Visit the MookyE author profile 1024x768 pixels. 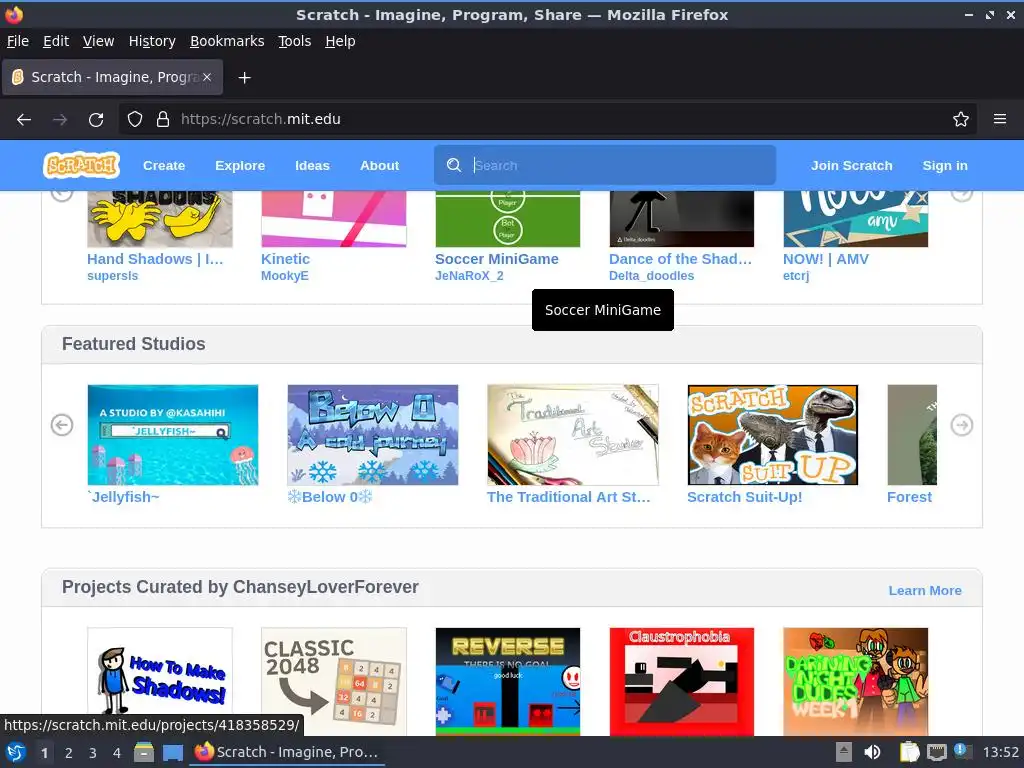click(285, 276)
